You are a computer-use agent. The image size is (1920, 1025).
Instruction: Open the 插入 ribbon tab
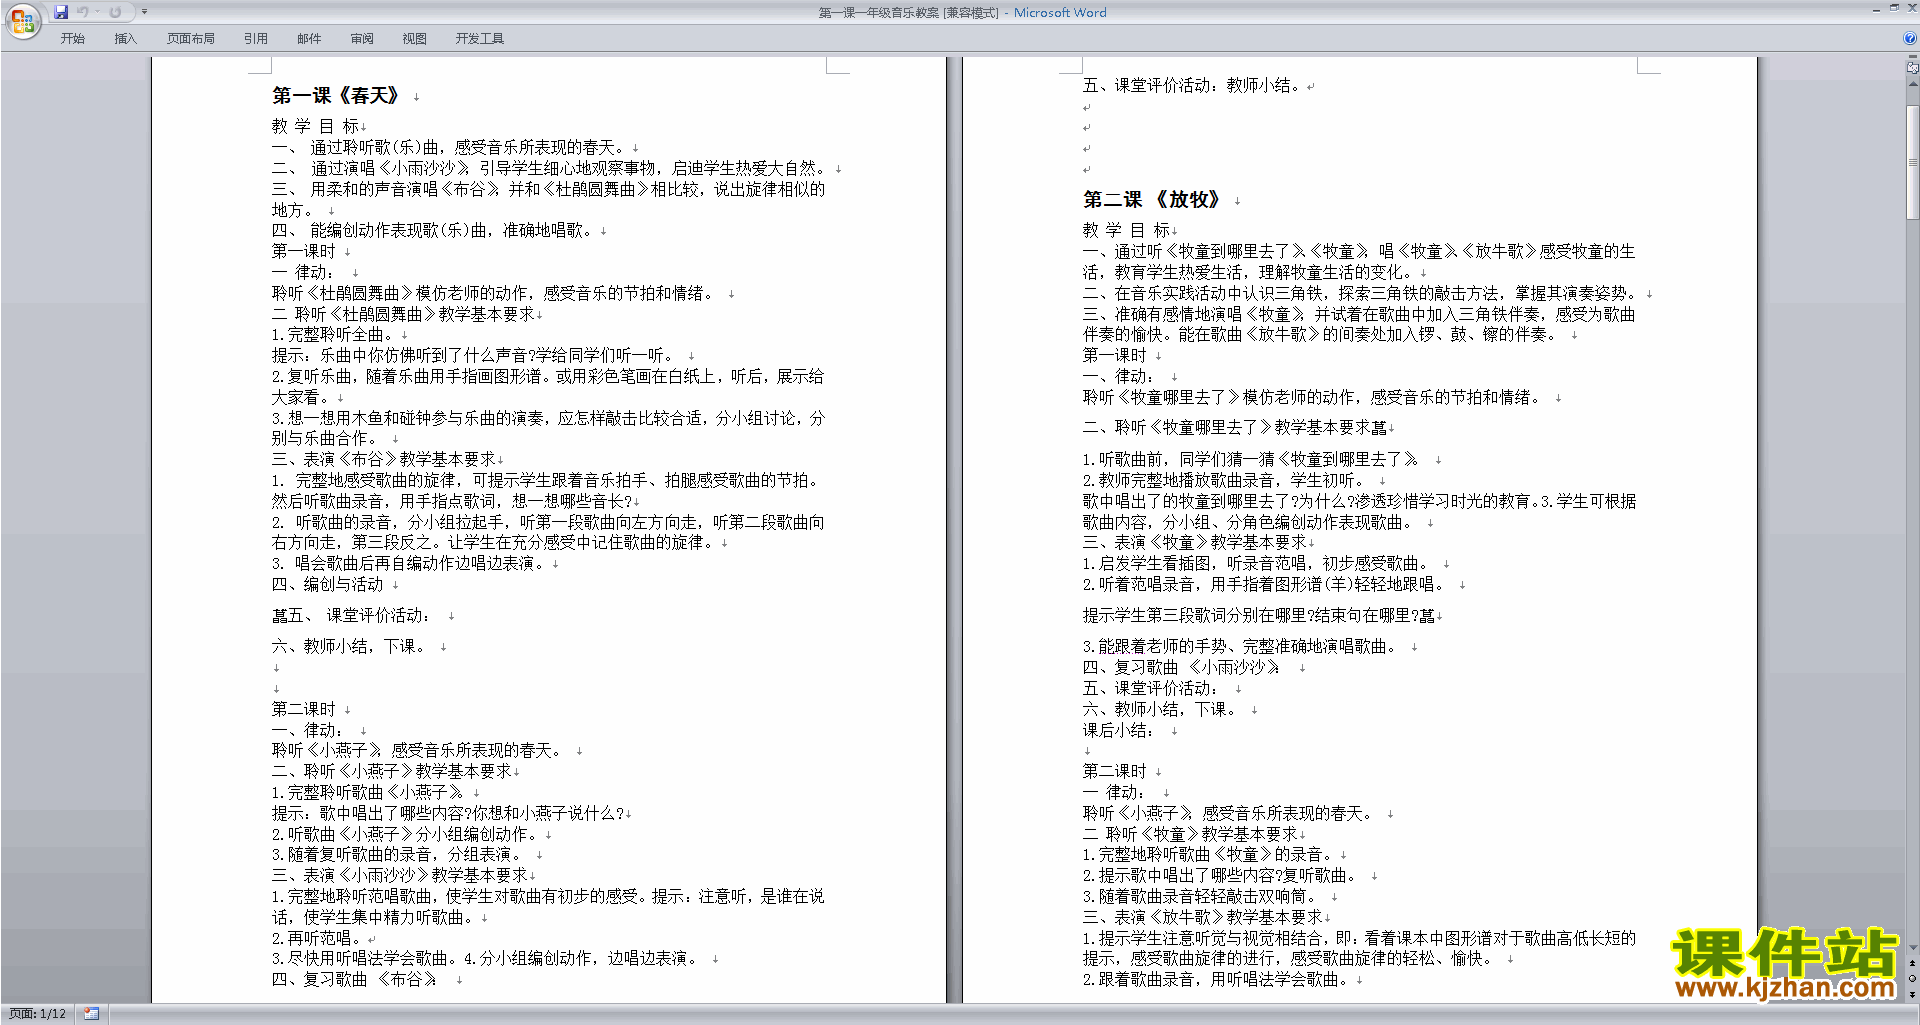click(x=125, y=39)
